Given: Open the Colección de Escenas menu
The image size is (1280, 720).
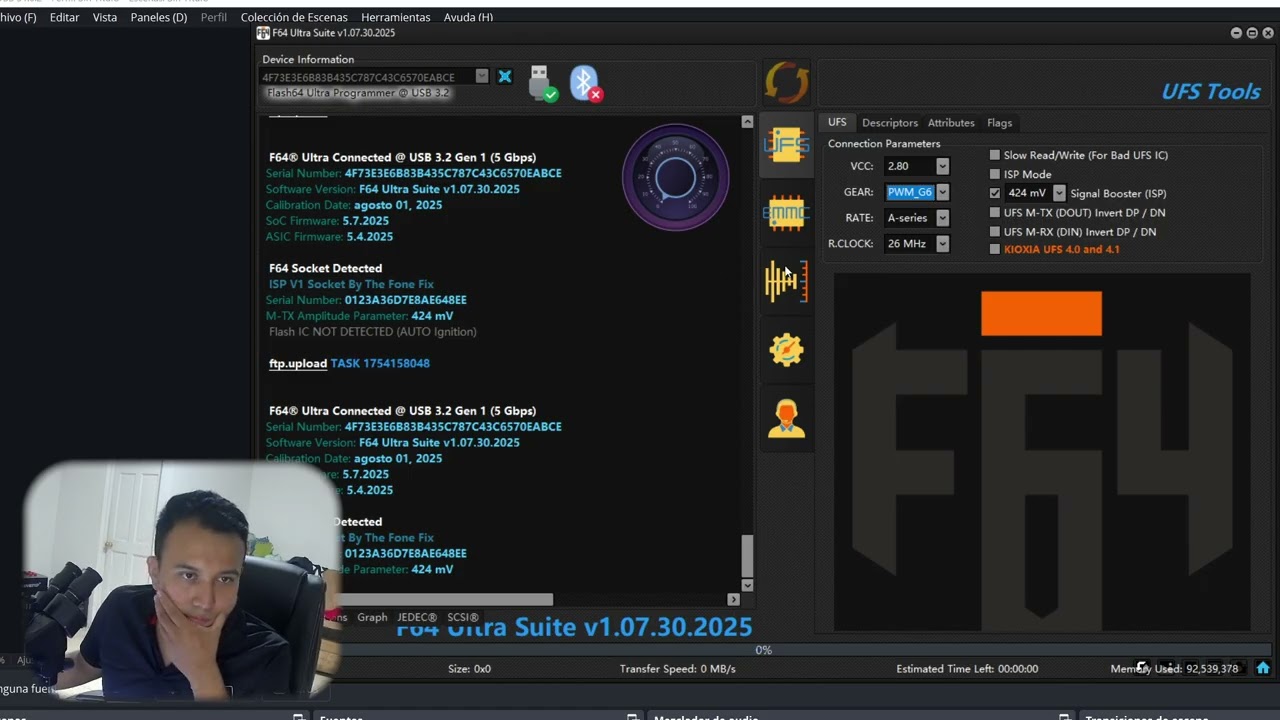Looking at the screenshot, I should tap(294, 17).
